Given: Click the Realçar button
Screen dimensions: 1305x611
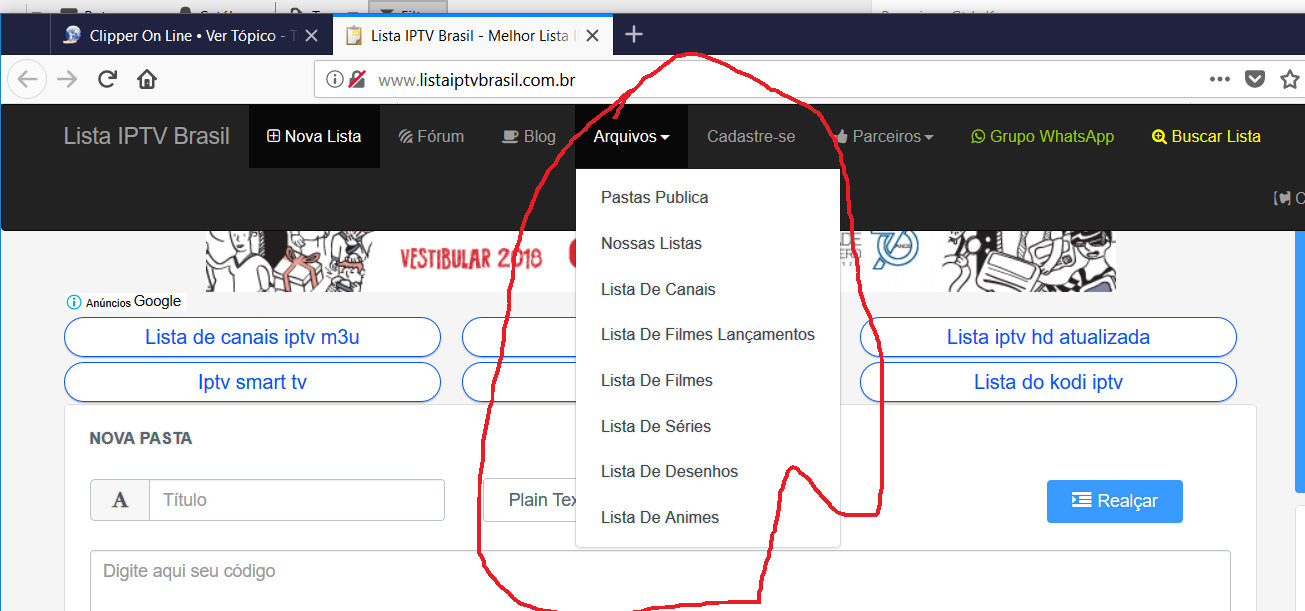Looking at the screenshot, I should pyautogui.click(x=1114, y=501).
